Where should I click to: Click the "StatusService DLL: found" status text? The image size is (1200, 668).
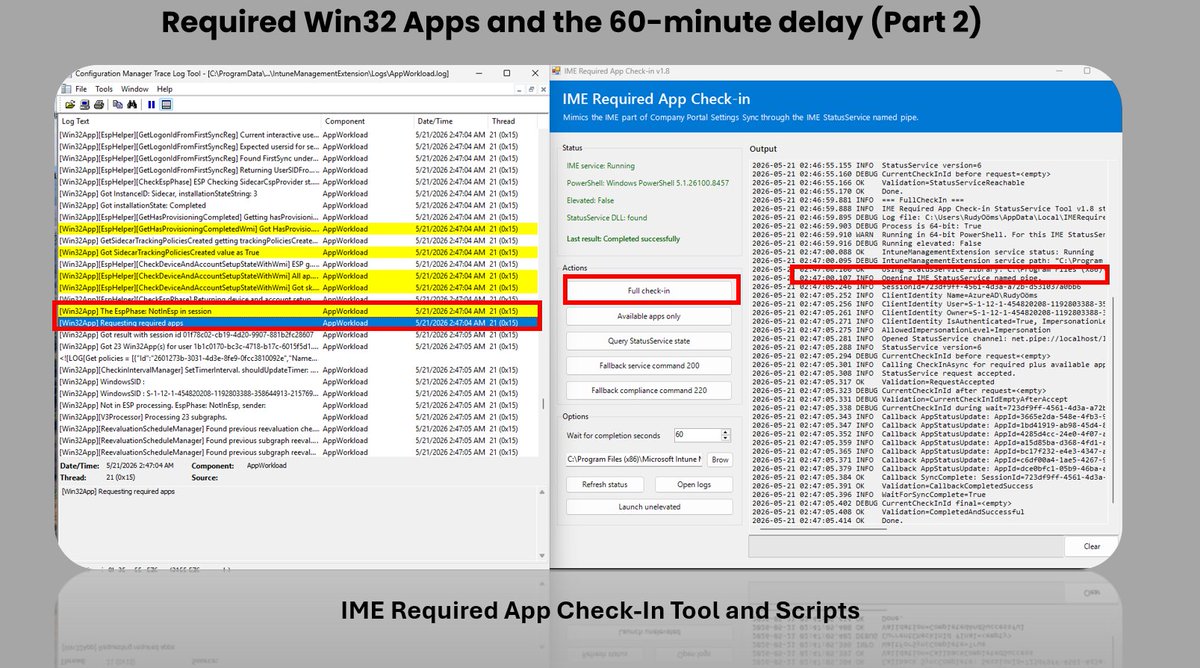(606, 219)
